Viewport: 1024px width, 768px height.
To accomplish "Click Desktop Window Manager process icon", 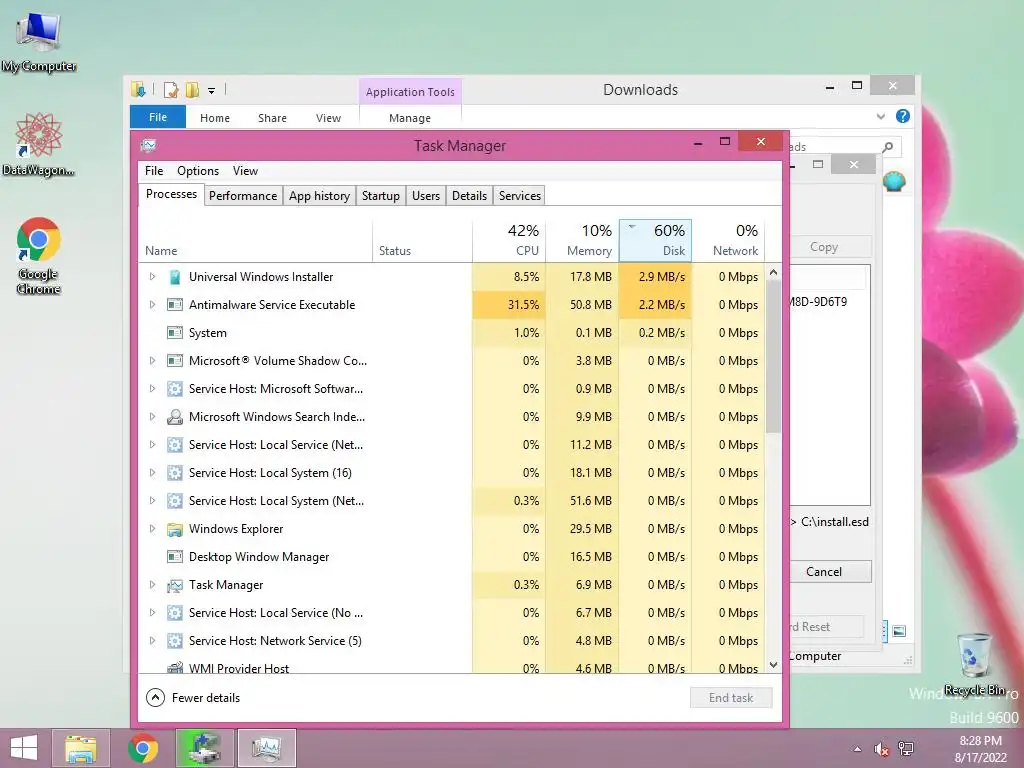I will (x=174, y=557).
